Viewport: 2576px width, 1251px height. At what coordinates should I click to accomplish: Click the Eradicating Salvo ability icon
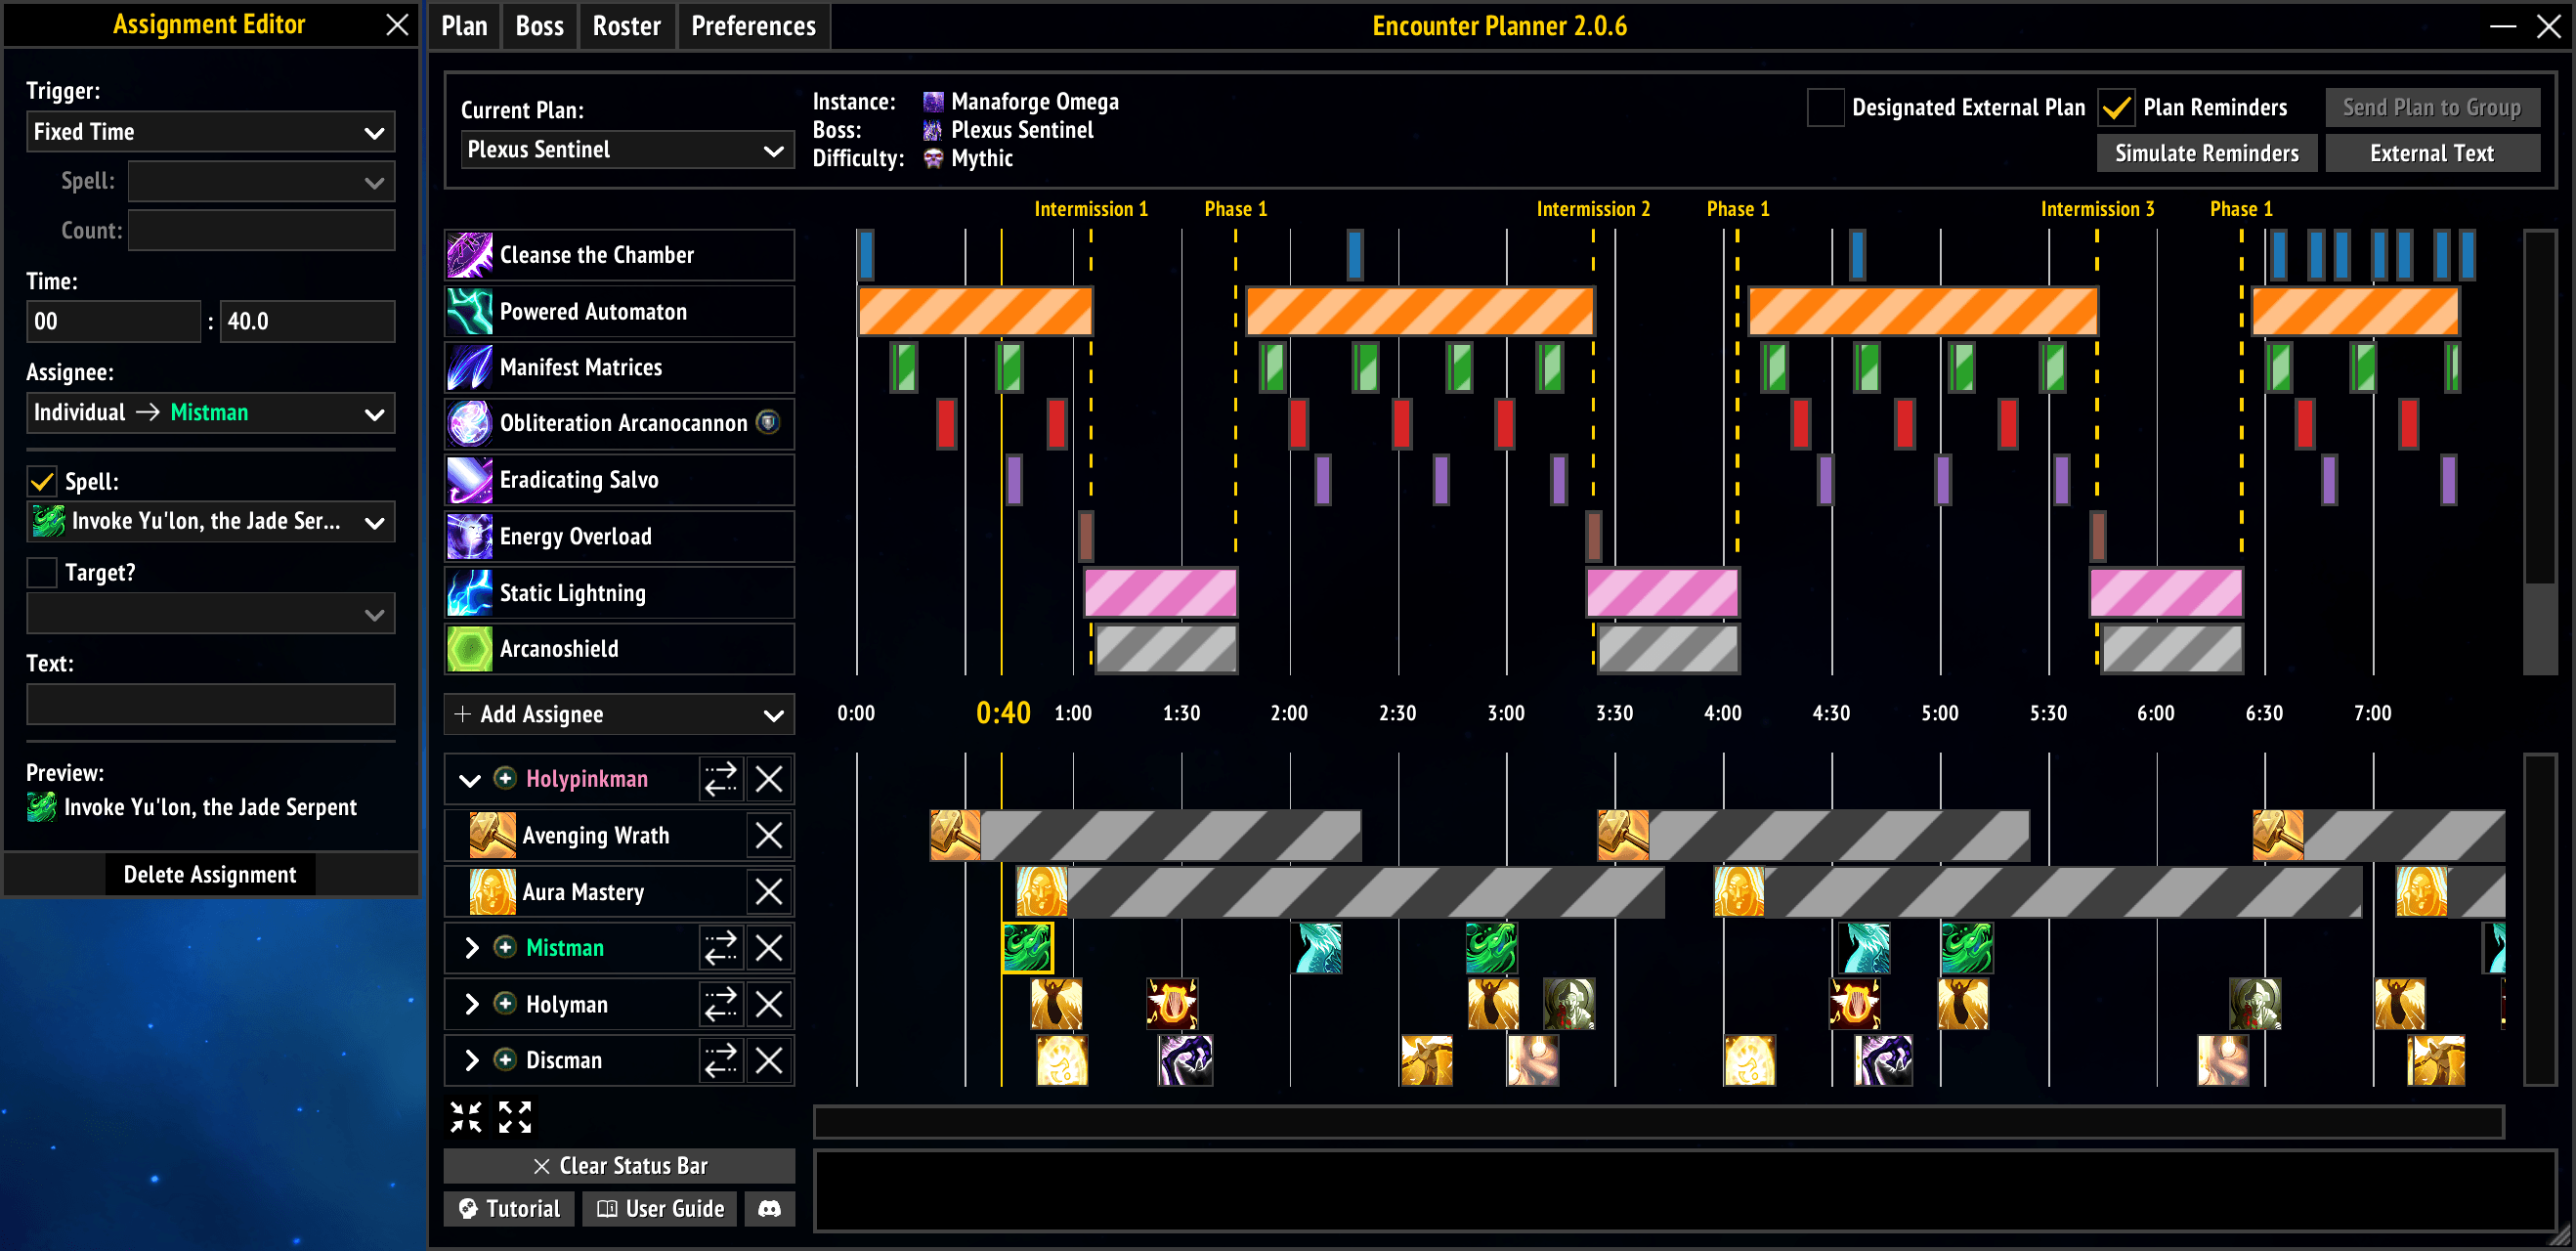pos(470,480)
